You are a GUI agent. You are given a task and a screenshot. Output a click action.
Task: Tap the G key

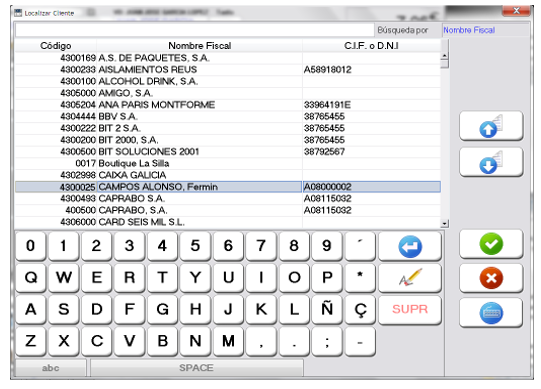click(162, 309)
